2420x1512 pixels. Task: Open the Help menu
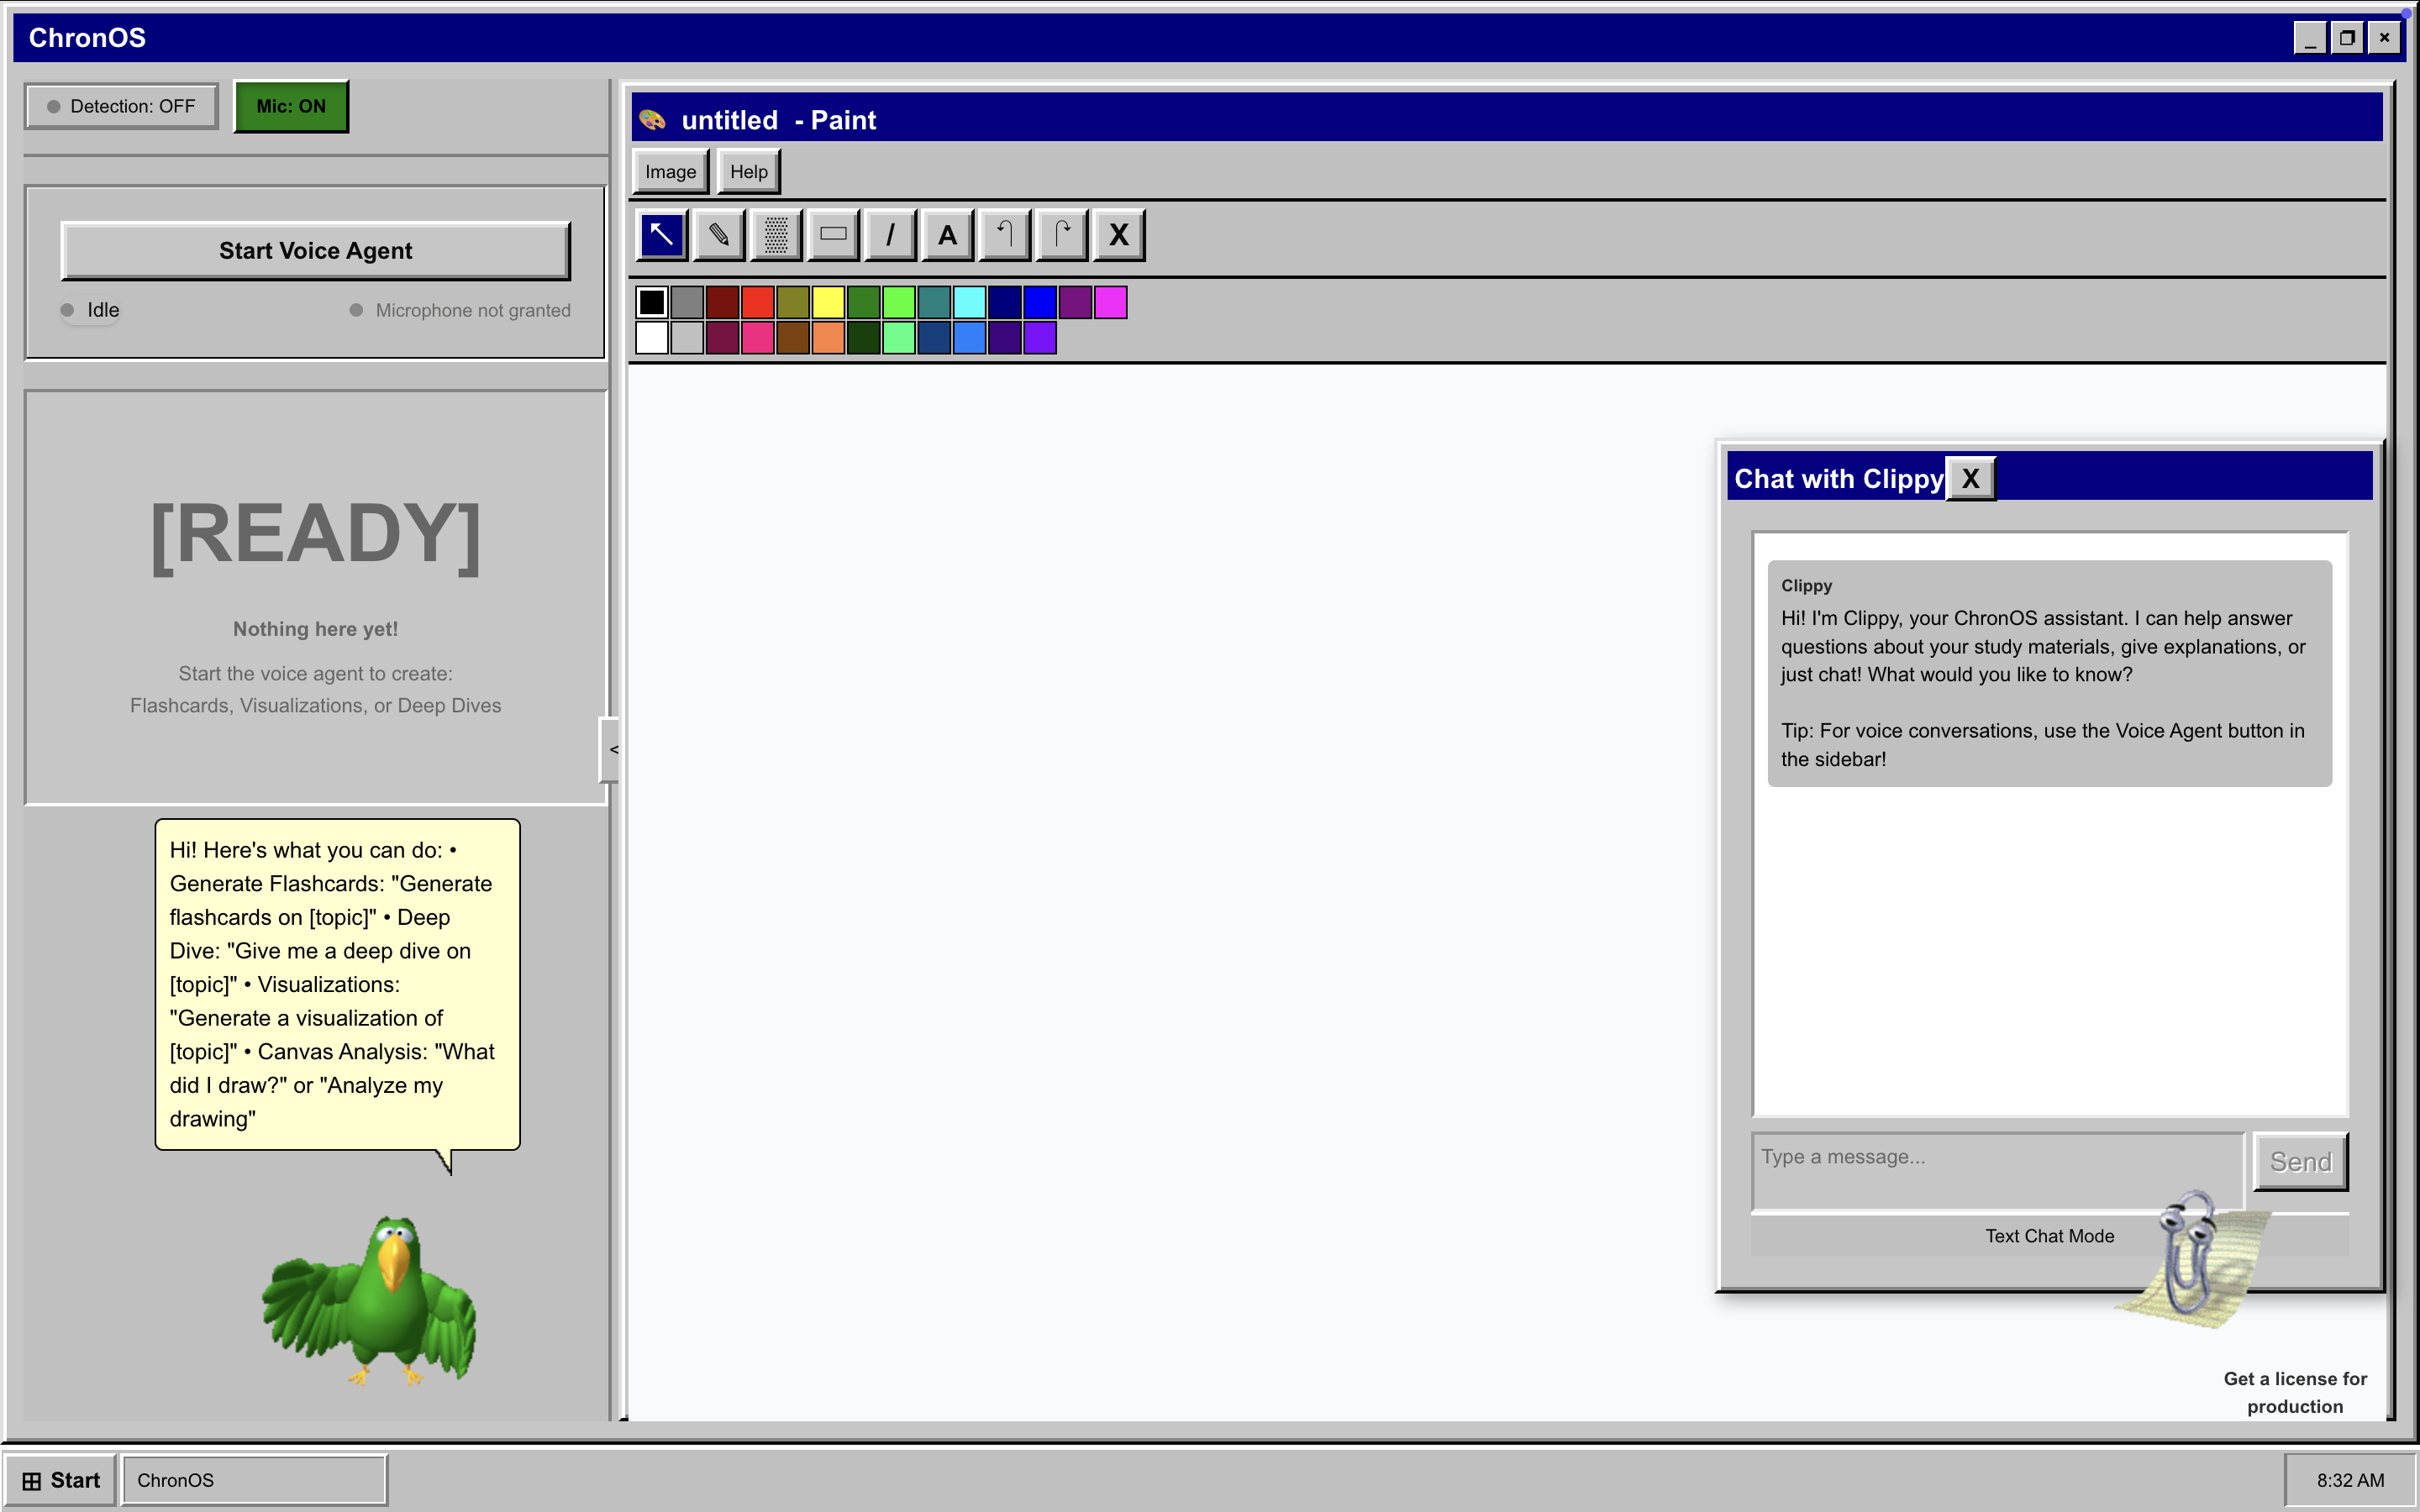[x=748, y=172]
